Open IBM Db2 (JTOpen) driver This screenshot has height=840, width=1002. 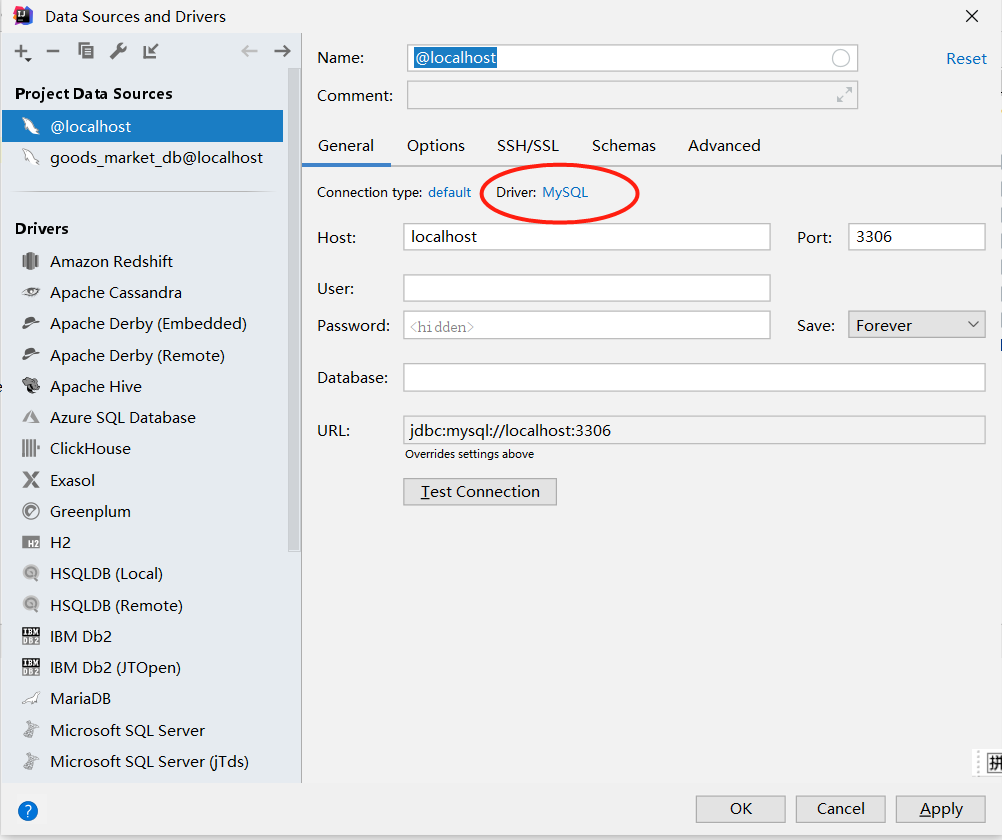pyautogui.click(x=144, y=667)
